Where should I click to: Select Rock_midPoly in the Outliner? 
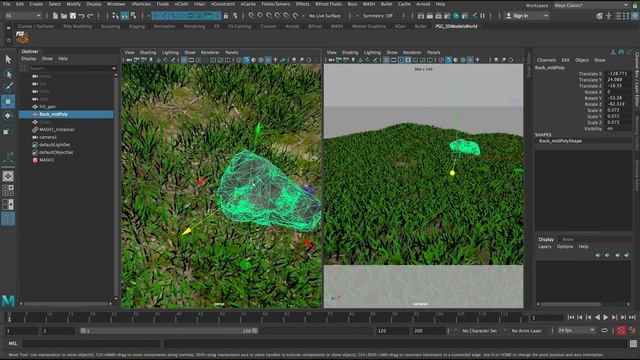pyautogui.click(x=66, y=114)
